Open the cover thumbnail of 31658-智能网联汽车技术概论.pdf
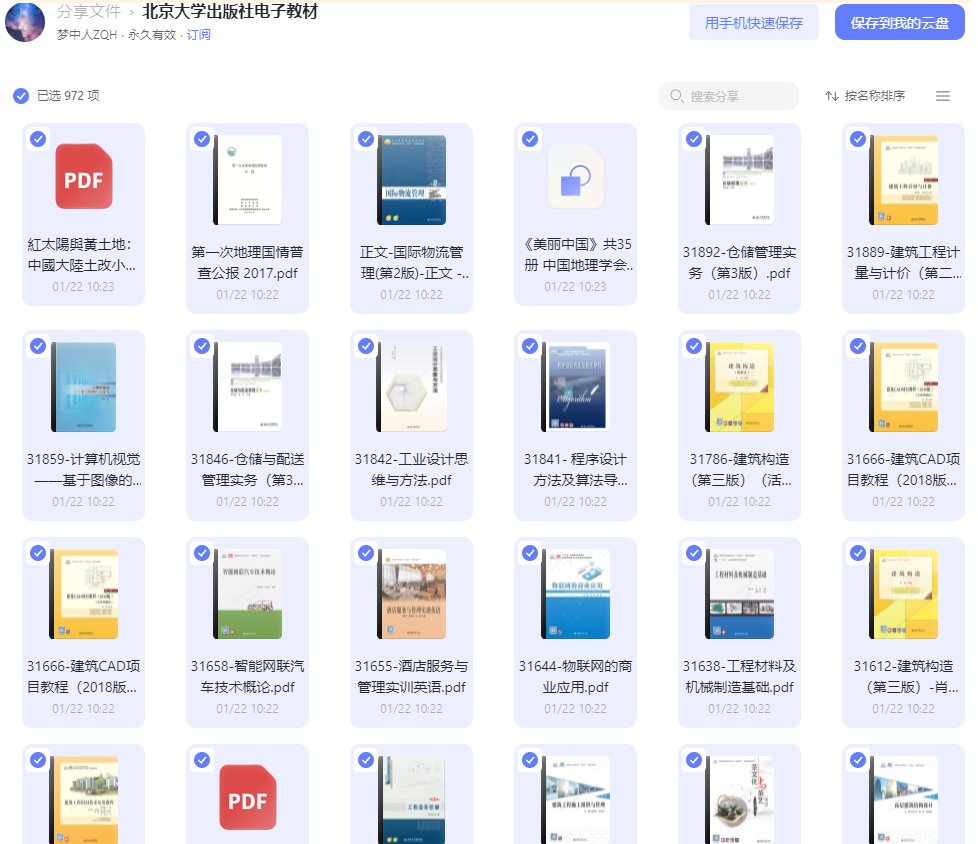Screen dimensions: 978x844 (x=248, y=594)
